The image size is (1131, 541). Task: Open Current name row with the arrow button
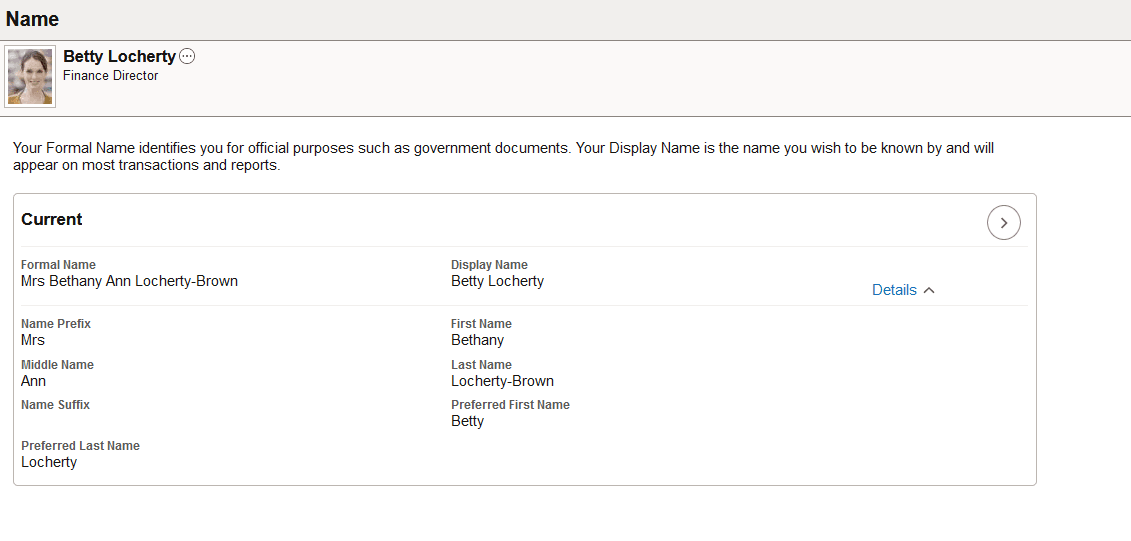[x=1003, y=222]
